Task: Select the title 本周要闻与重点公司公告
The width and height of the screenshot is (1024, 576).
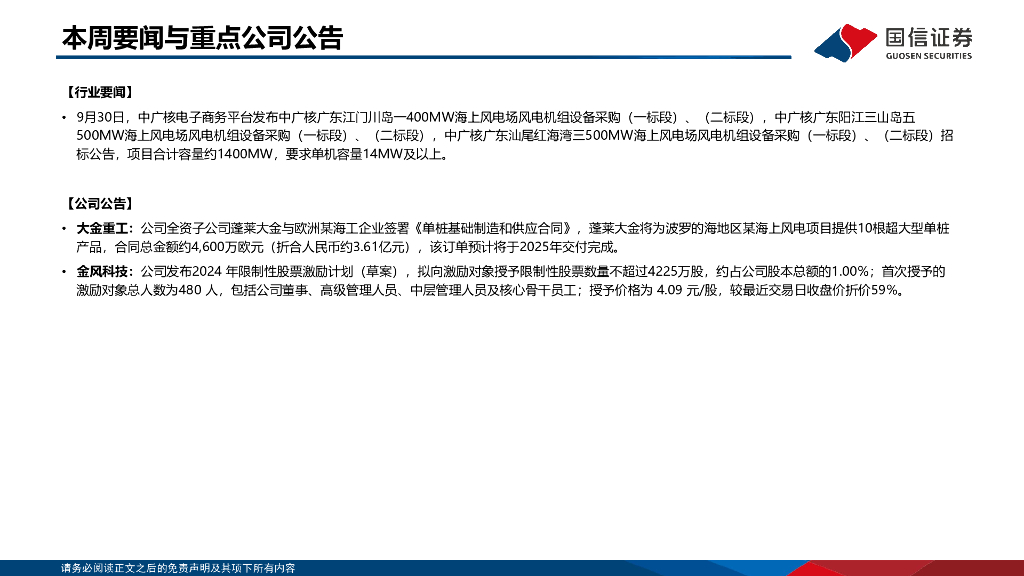Action: [x=202, y=38]
